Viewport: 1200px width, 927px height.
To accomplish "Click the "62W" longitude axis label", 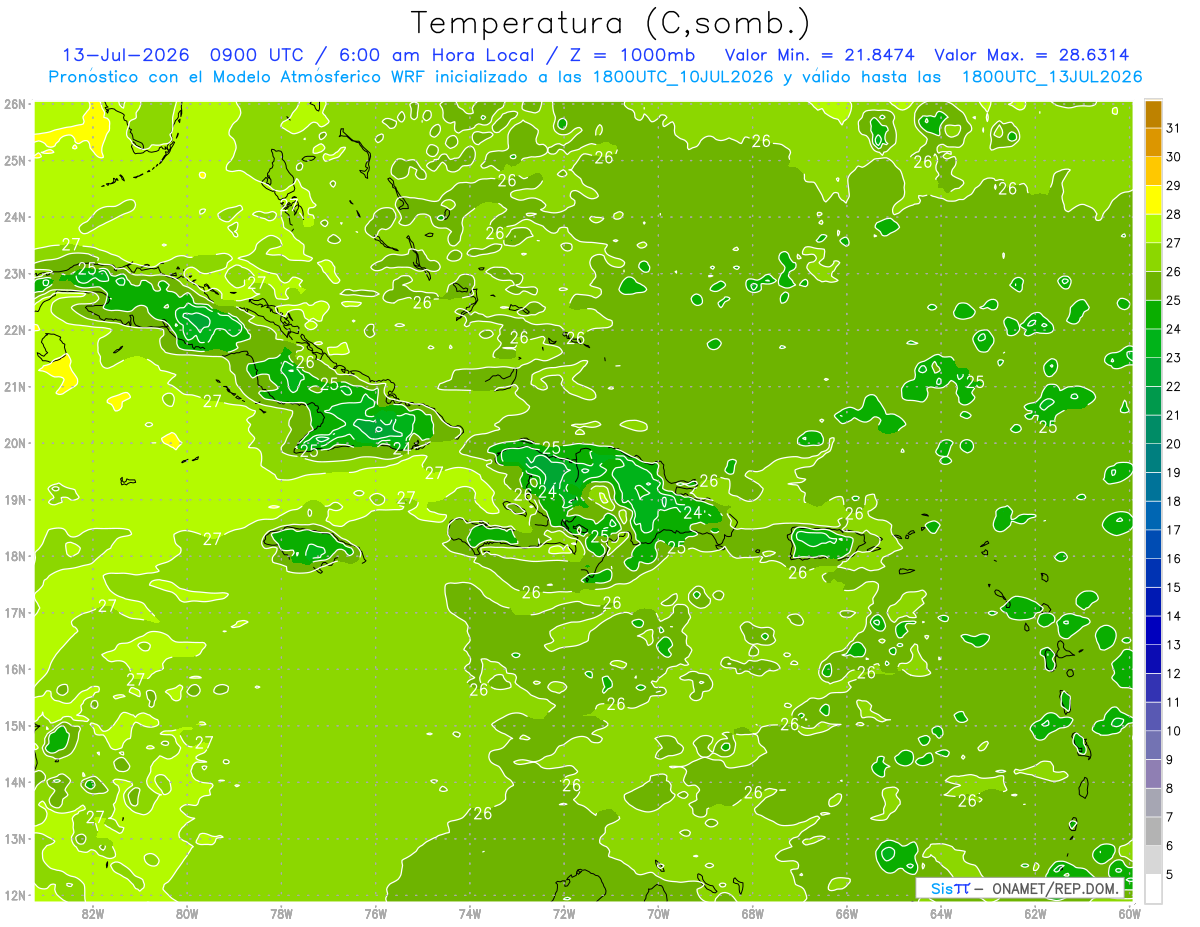I will pos(1035,913).
